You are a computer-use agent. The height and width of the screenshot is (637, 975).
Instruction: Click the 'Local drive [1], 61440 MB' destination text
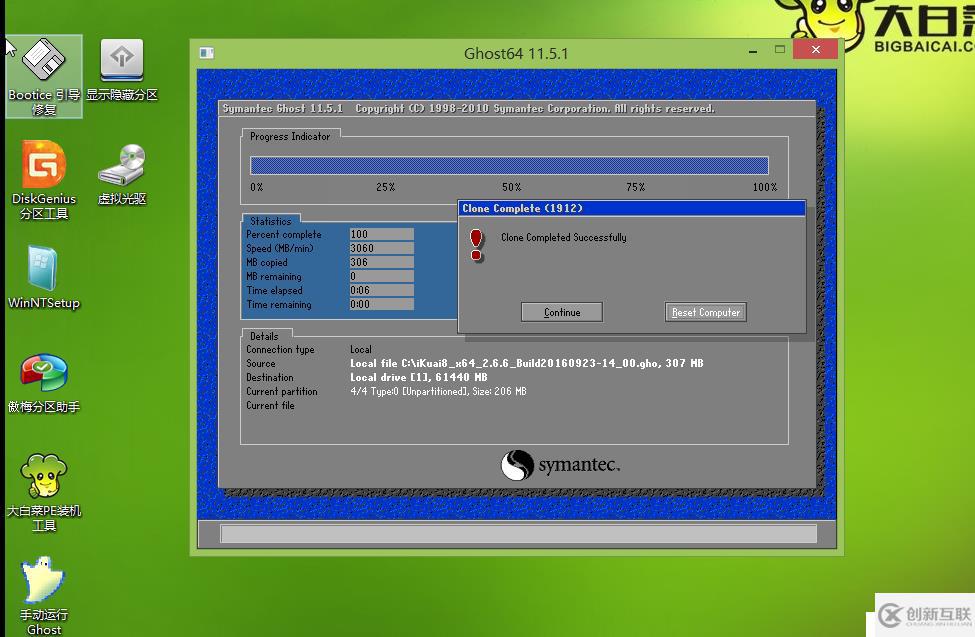[418, 377]
